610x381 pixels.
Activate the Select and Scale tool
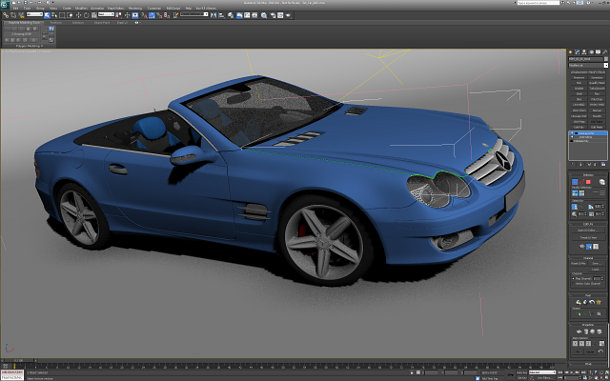coord(94,15)
